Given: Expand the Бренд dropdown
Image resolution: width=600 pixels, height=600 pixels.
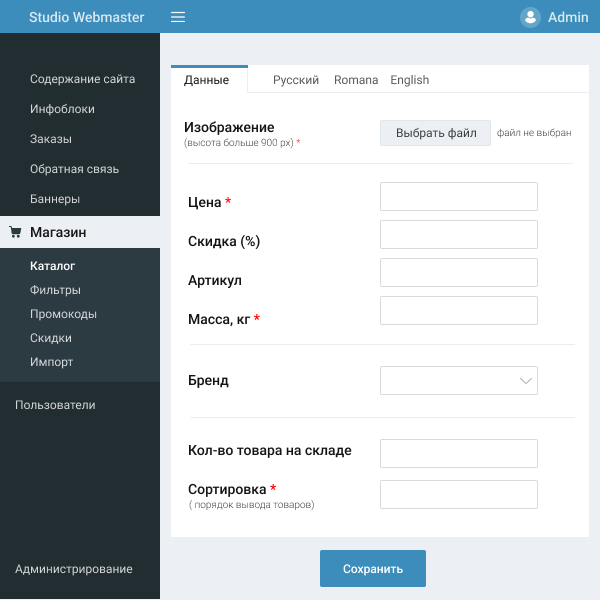Looking at the screenshot, I should click(459, 380).
